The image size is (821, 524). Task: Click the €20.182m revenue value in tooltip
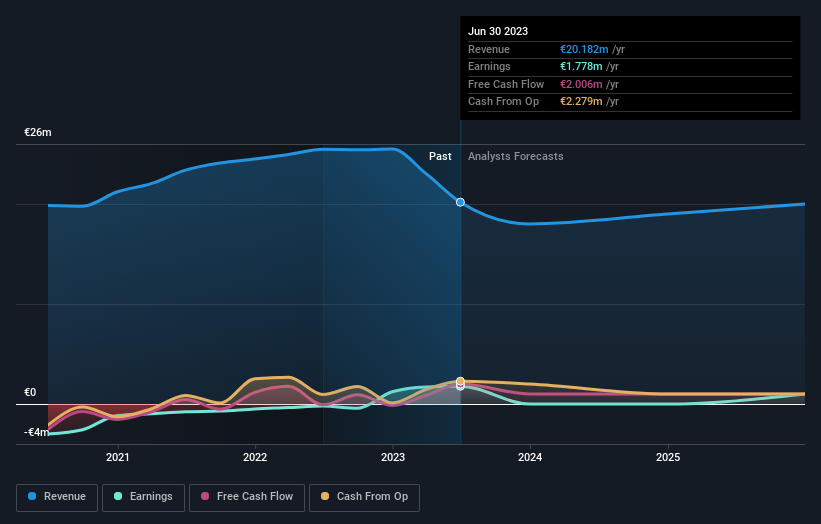584,49
